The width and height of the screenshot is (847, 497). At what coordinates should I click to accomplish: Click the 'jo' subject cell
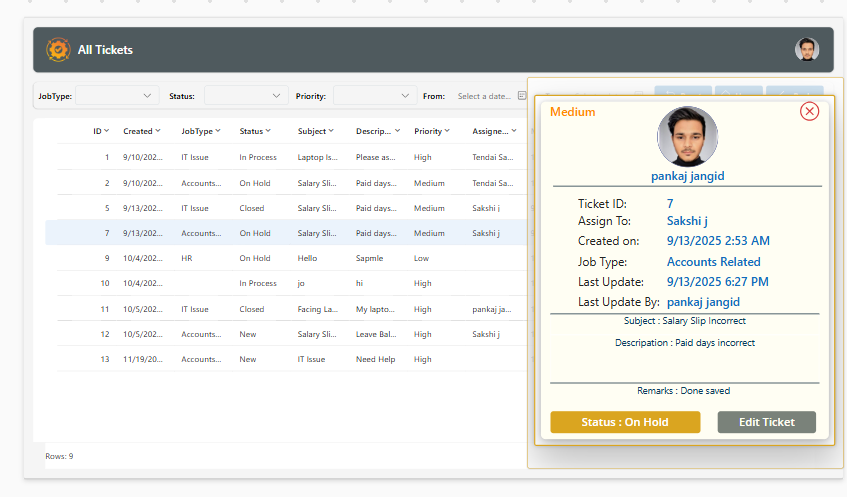click(301, 283)
